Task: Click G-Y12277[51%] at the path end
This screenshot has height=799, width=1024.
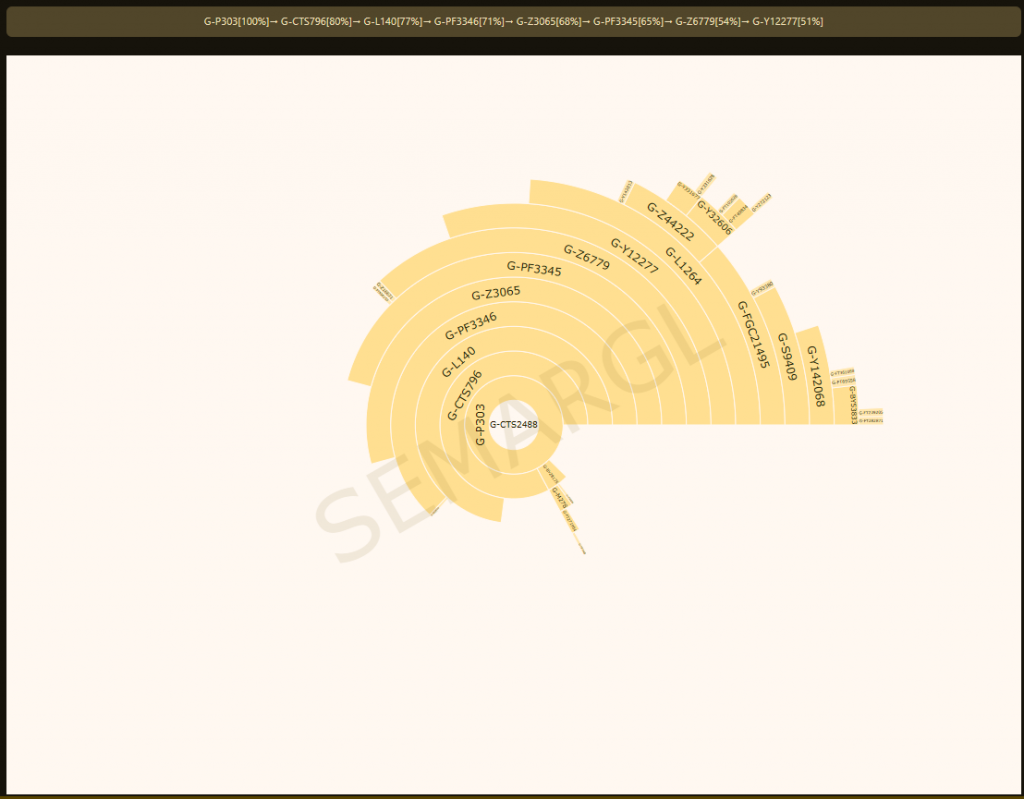Action: click(x=787, y=21)
